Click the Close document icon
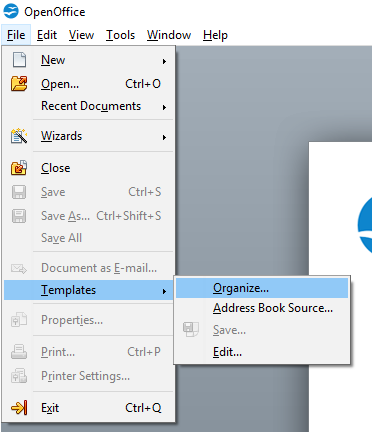The width and height of the screenshot is (372, 432). pos(19,168)
